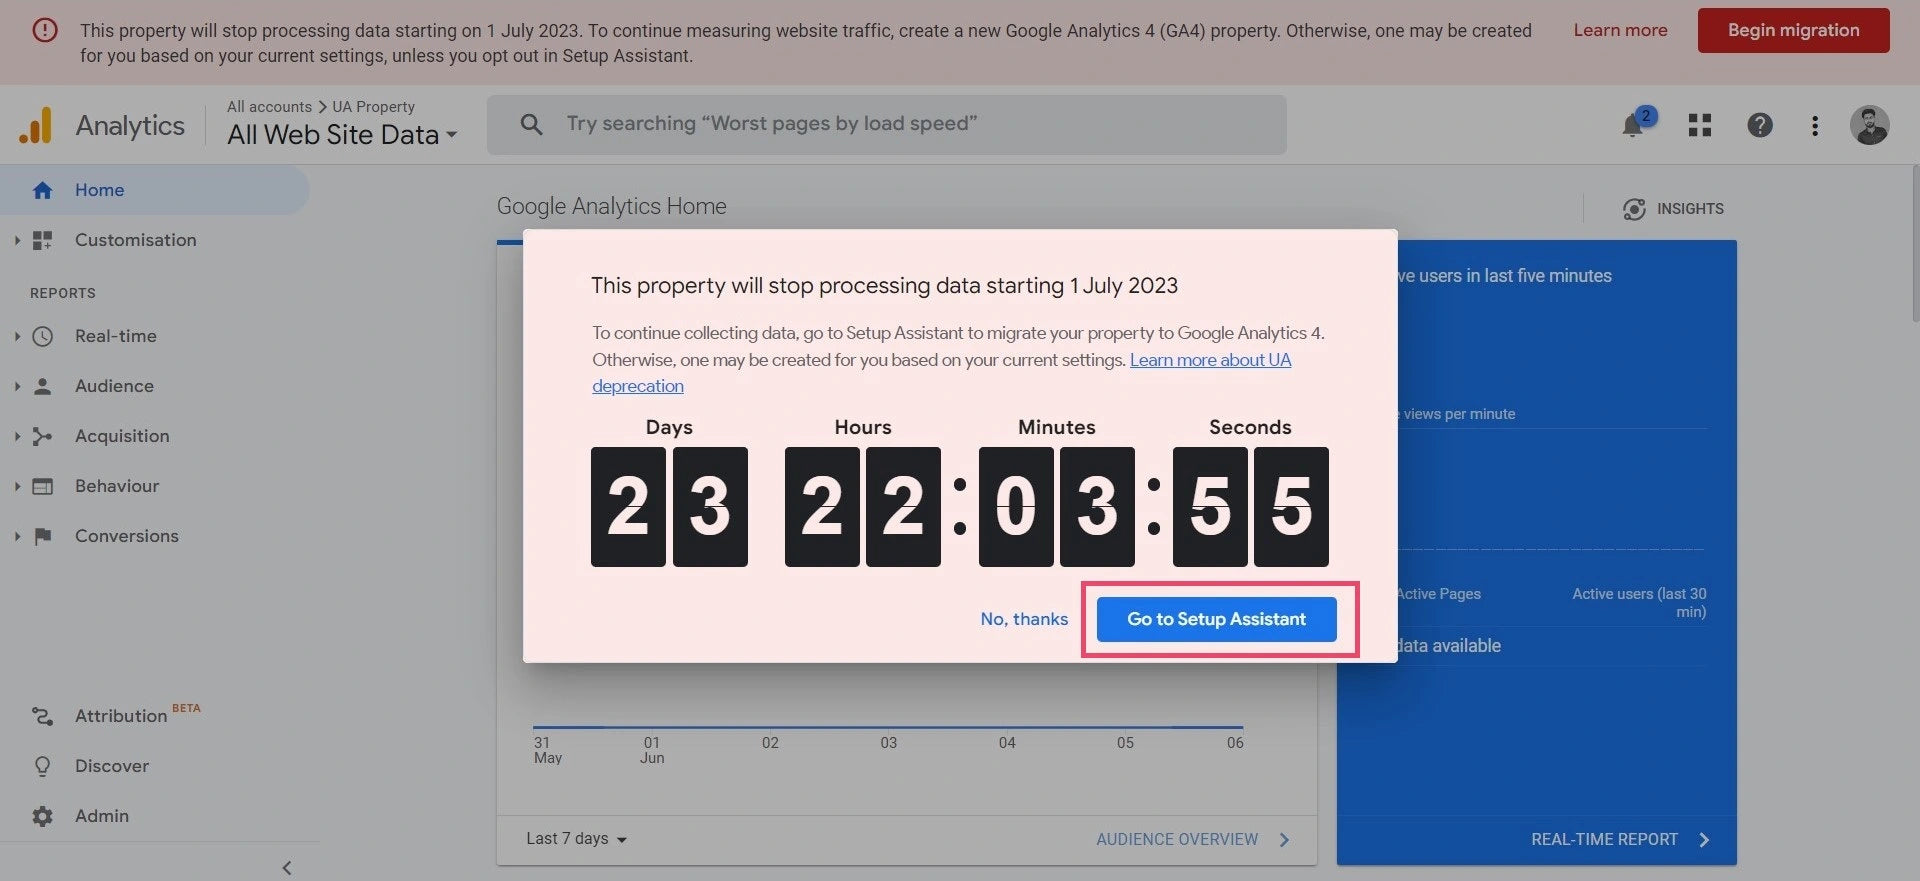
Task: Open the Help question mark icon
Action: (x=1760, y=125)
